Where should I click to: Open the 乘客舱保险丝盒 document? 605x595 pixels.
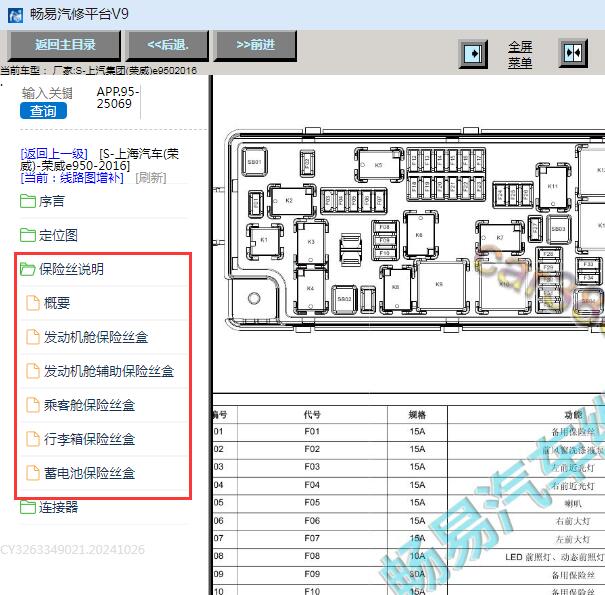pyautogui.click(x=90, y=405)
